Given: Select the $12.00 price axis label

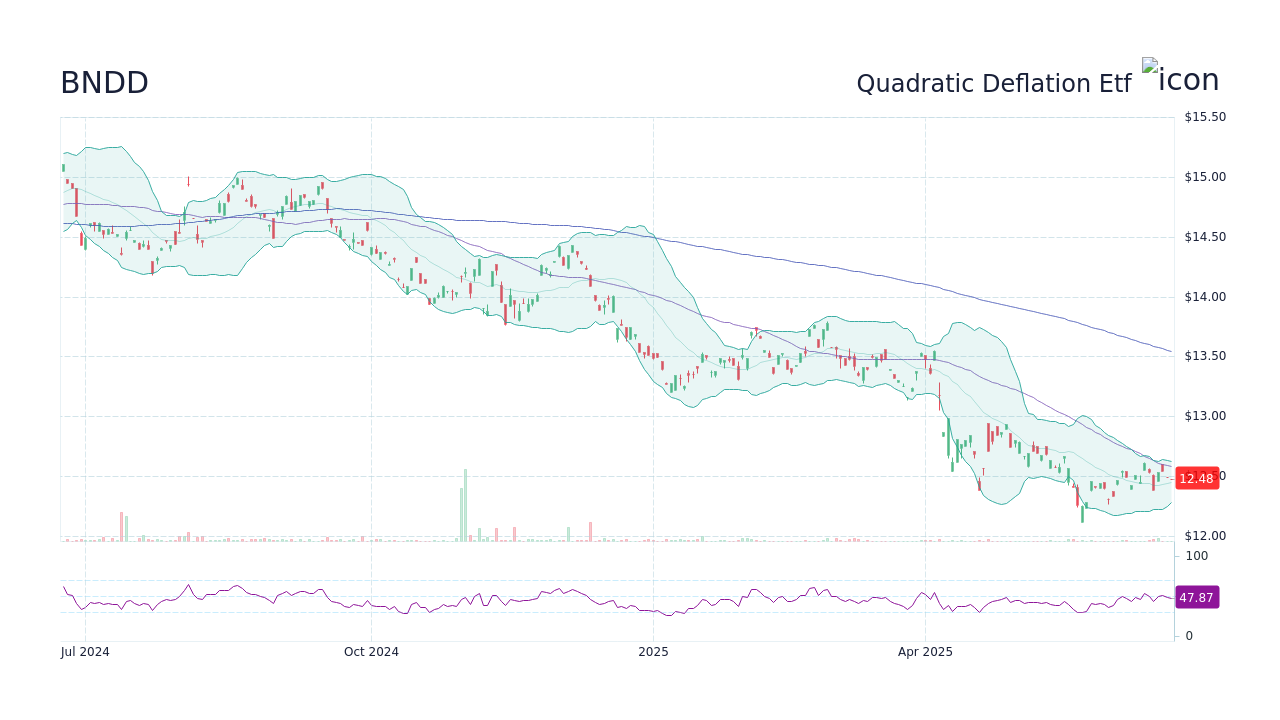Looking at the screenshot, I should click(1205, 536).
